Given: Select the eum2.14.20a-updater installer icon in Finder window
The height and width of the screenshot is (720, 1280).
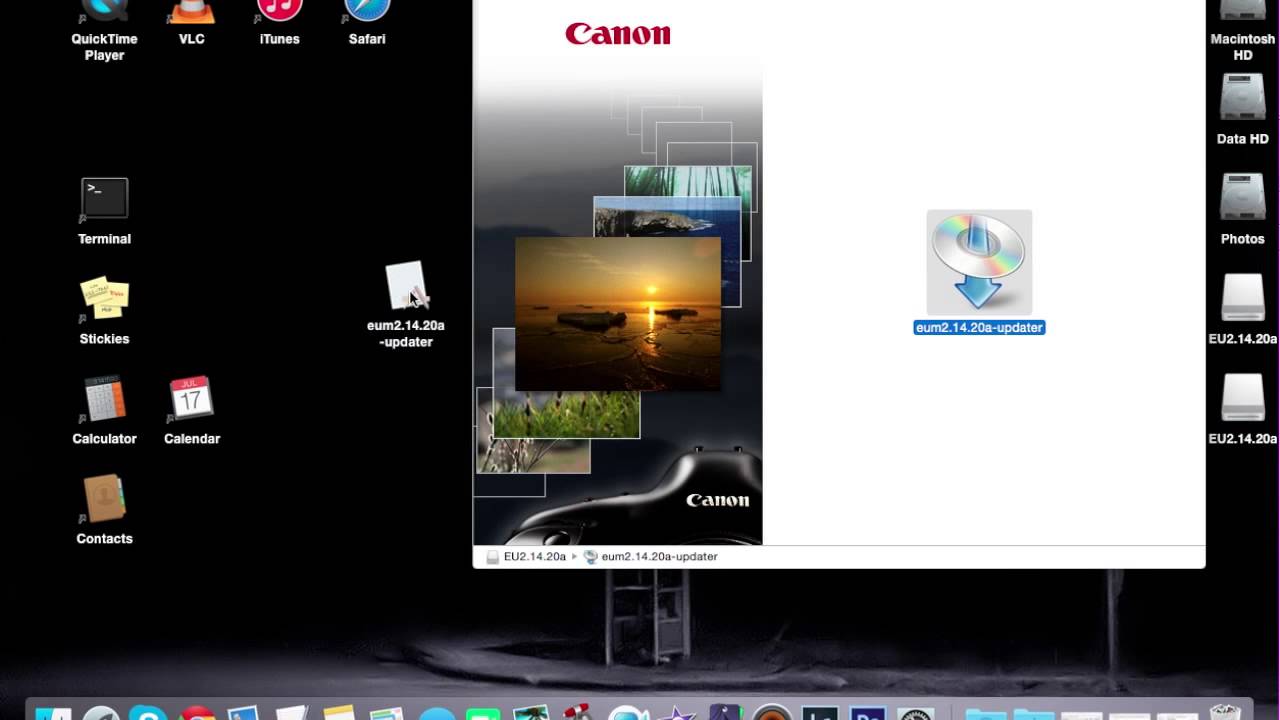Looking at the screenshot, I should tap(979, 262).
